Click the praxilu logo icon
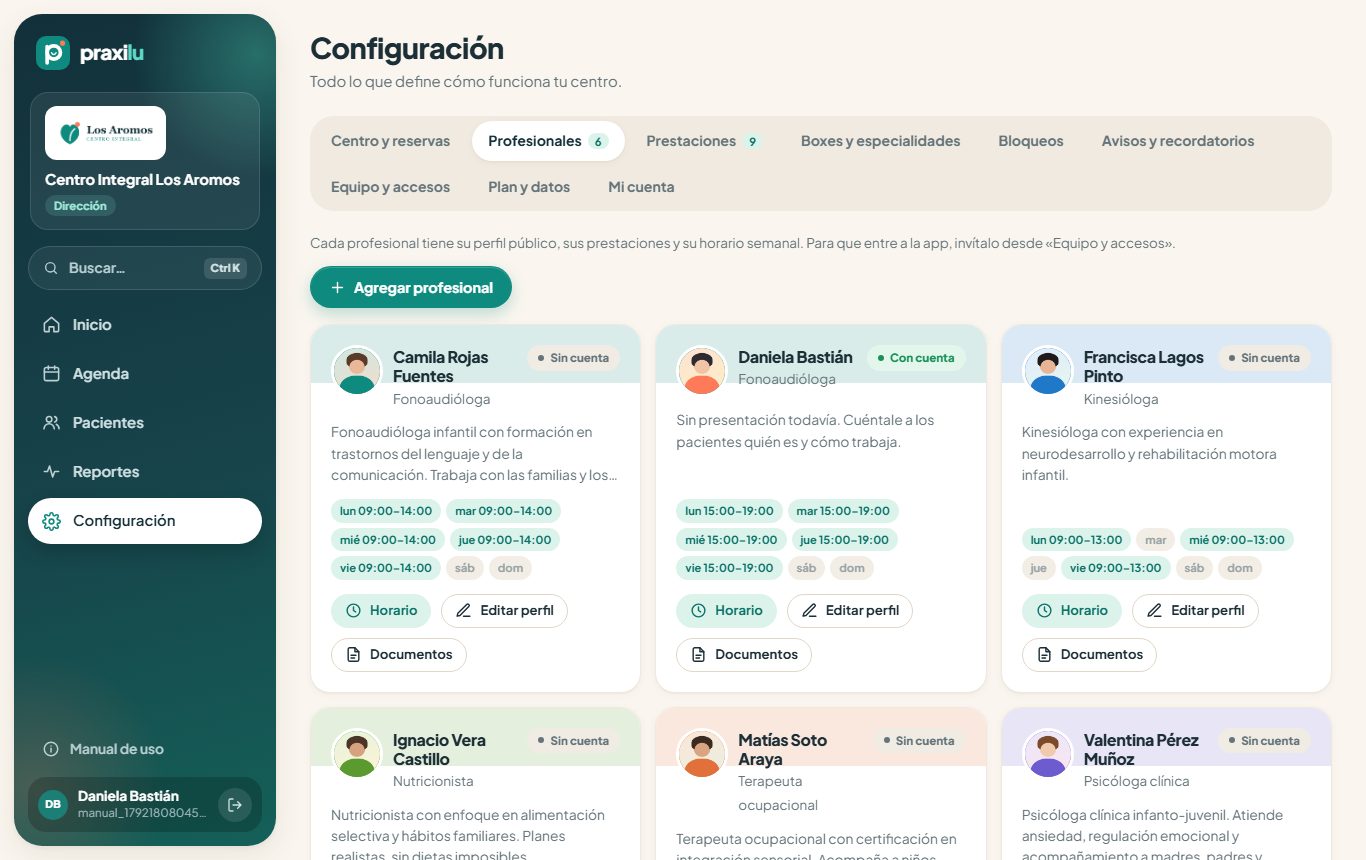Screen dimensions: 1366x860 pyautogui.click(x=53, y=53)
